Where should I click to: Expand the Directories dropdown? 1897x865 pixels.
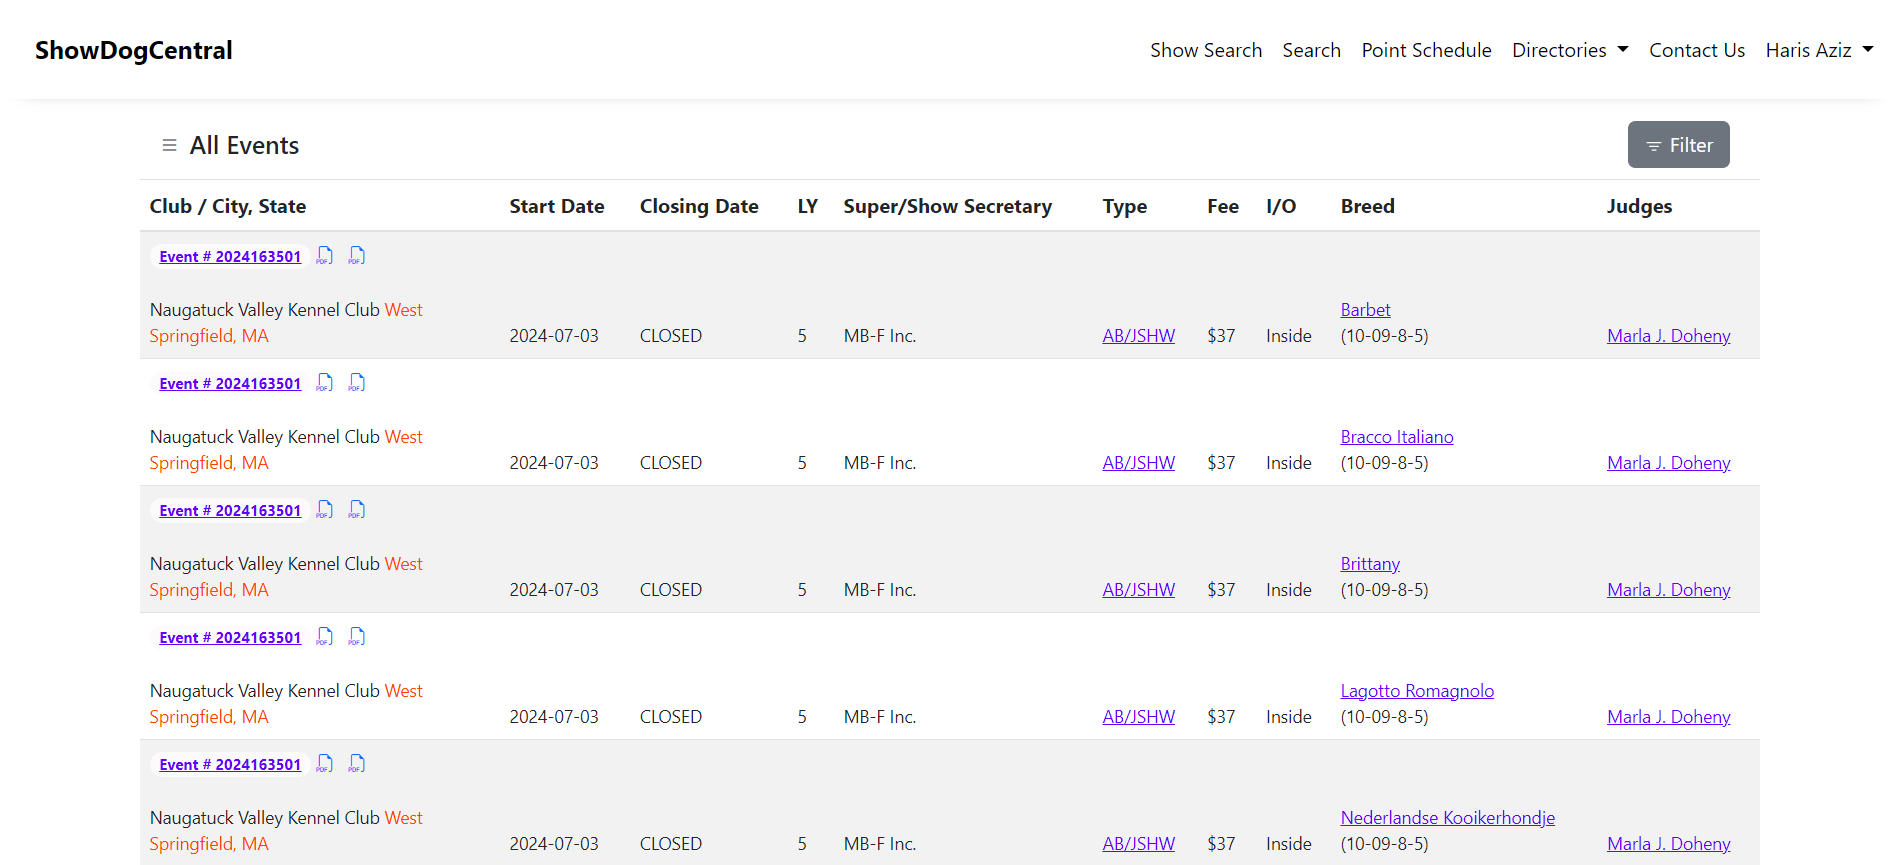(1570, 50)
